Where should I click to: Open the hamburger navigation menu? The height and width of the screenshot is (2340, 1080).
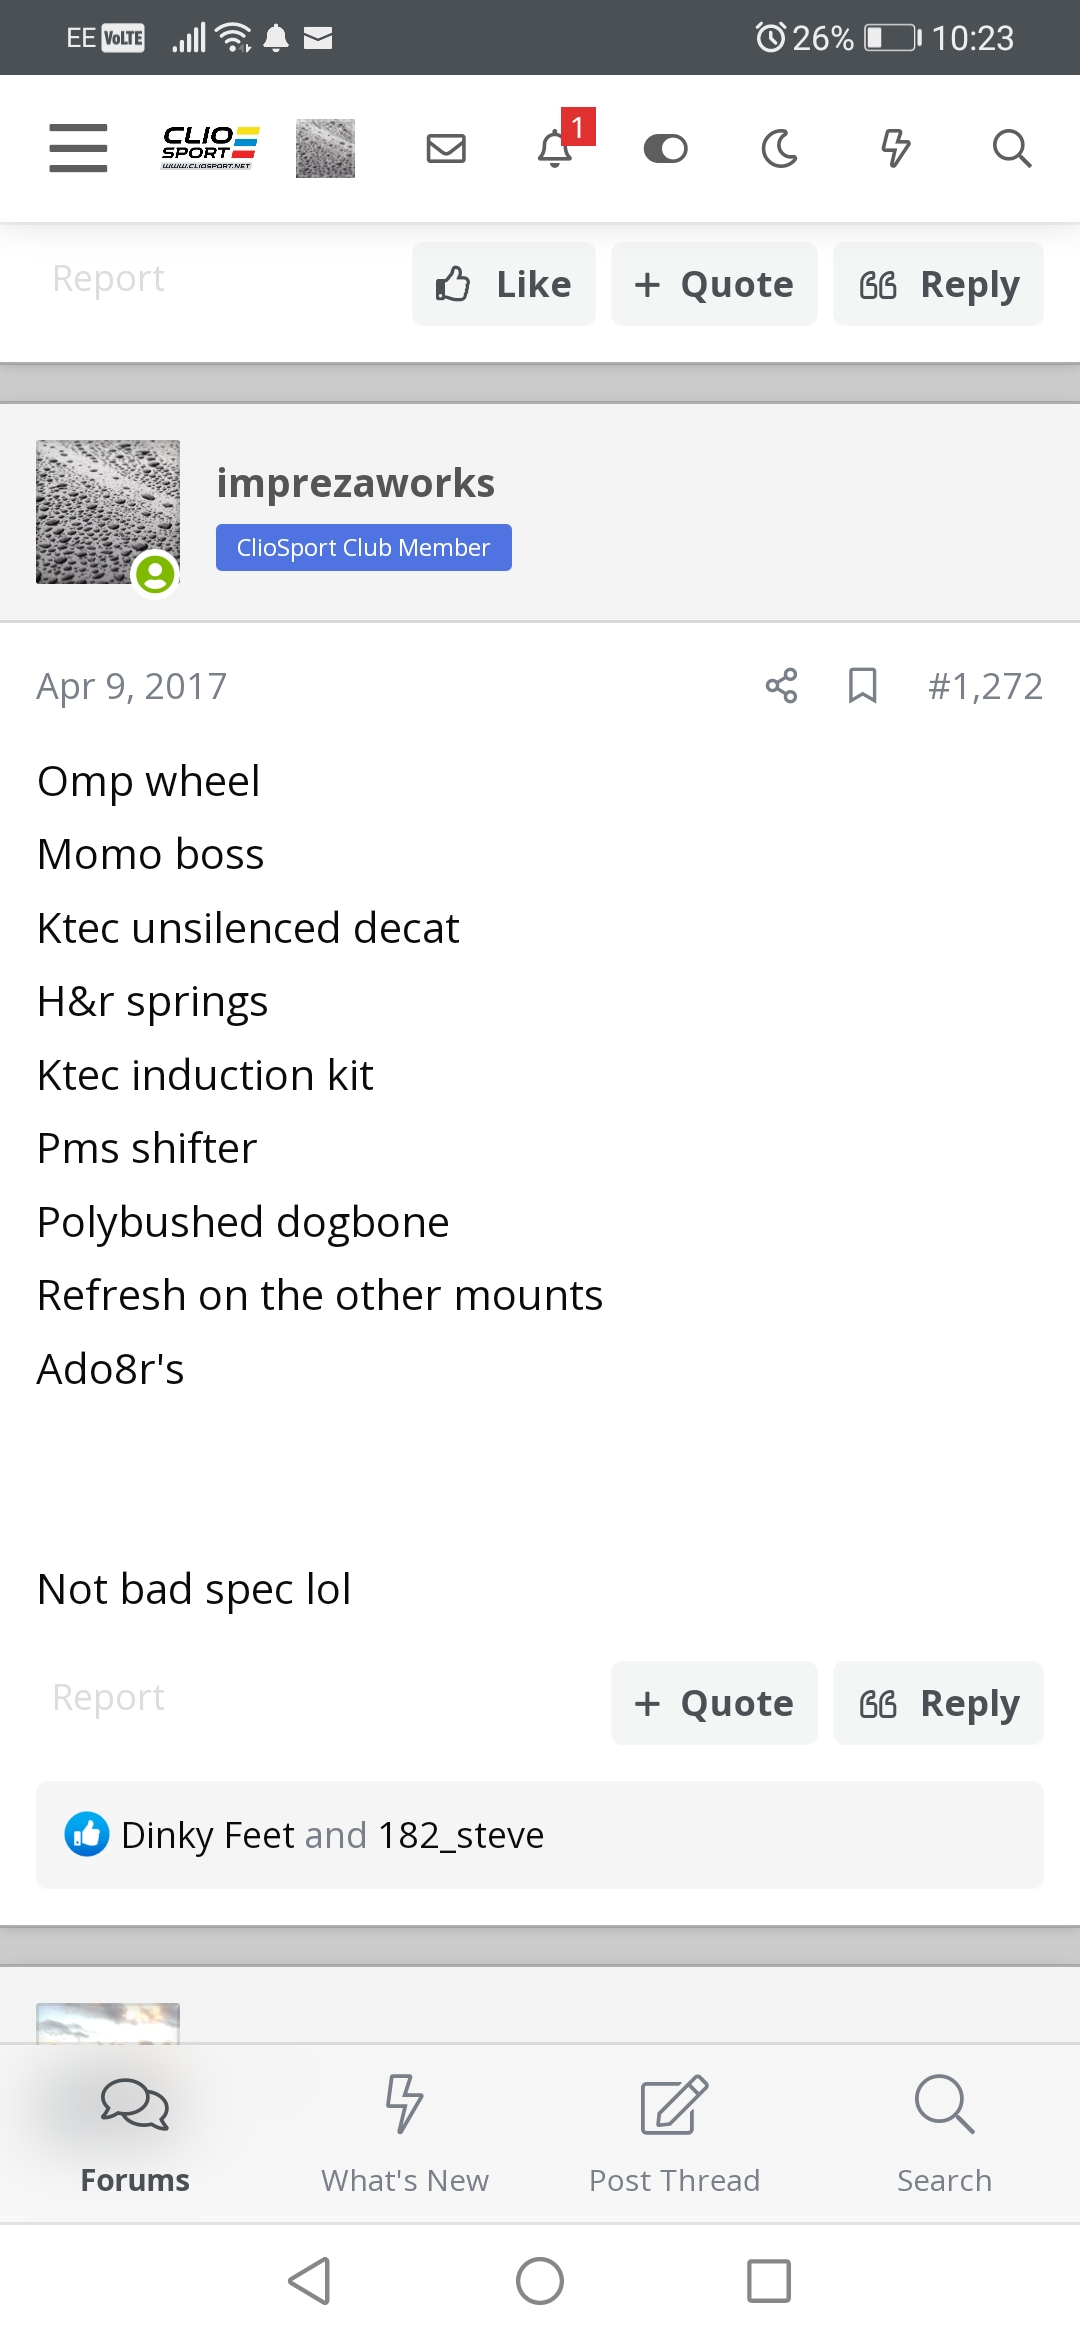[78, 148]
